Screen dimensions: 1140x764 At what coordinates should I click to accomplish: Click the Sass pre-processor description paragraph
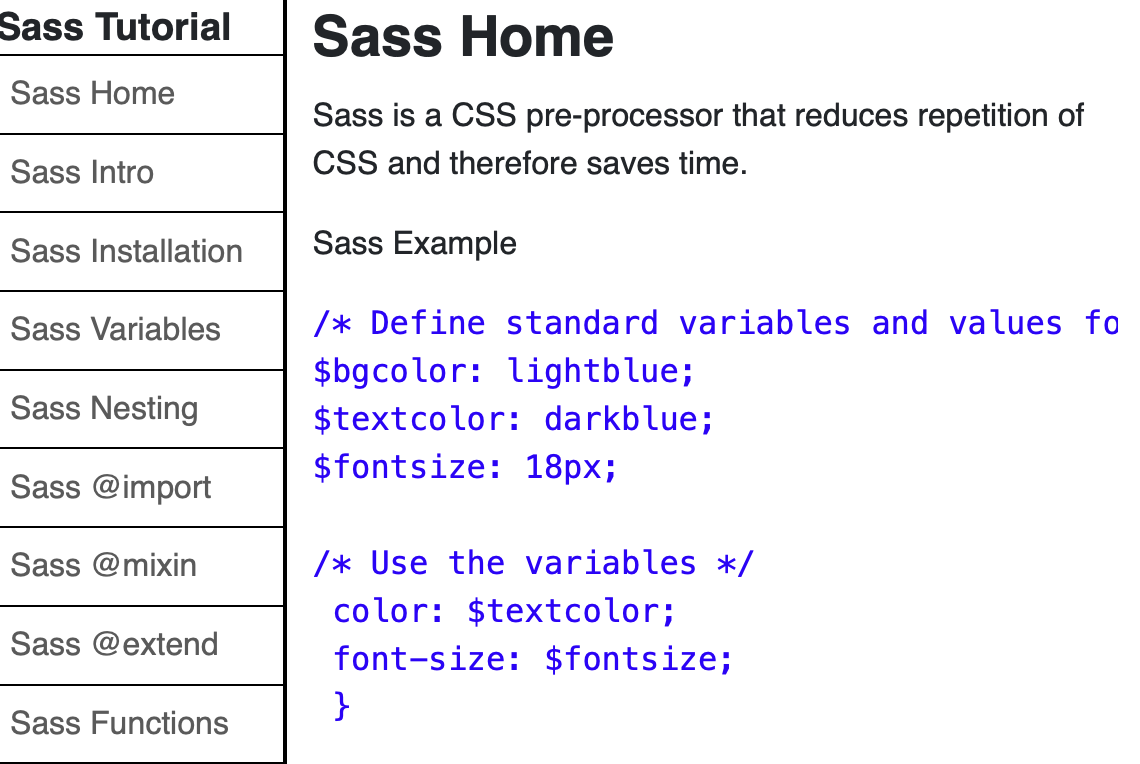pos(698,139)
